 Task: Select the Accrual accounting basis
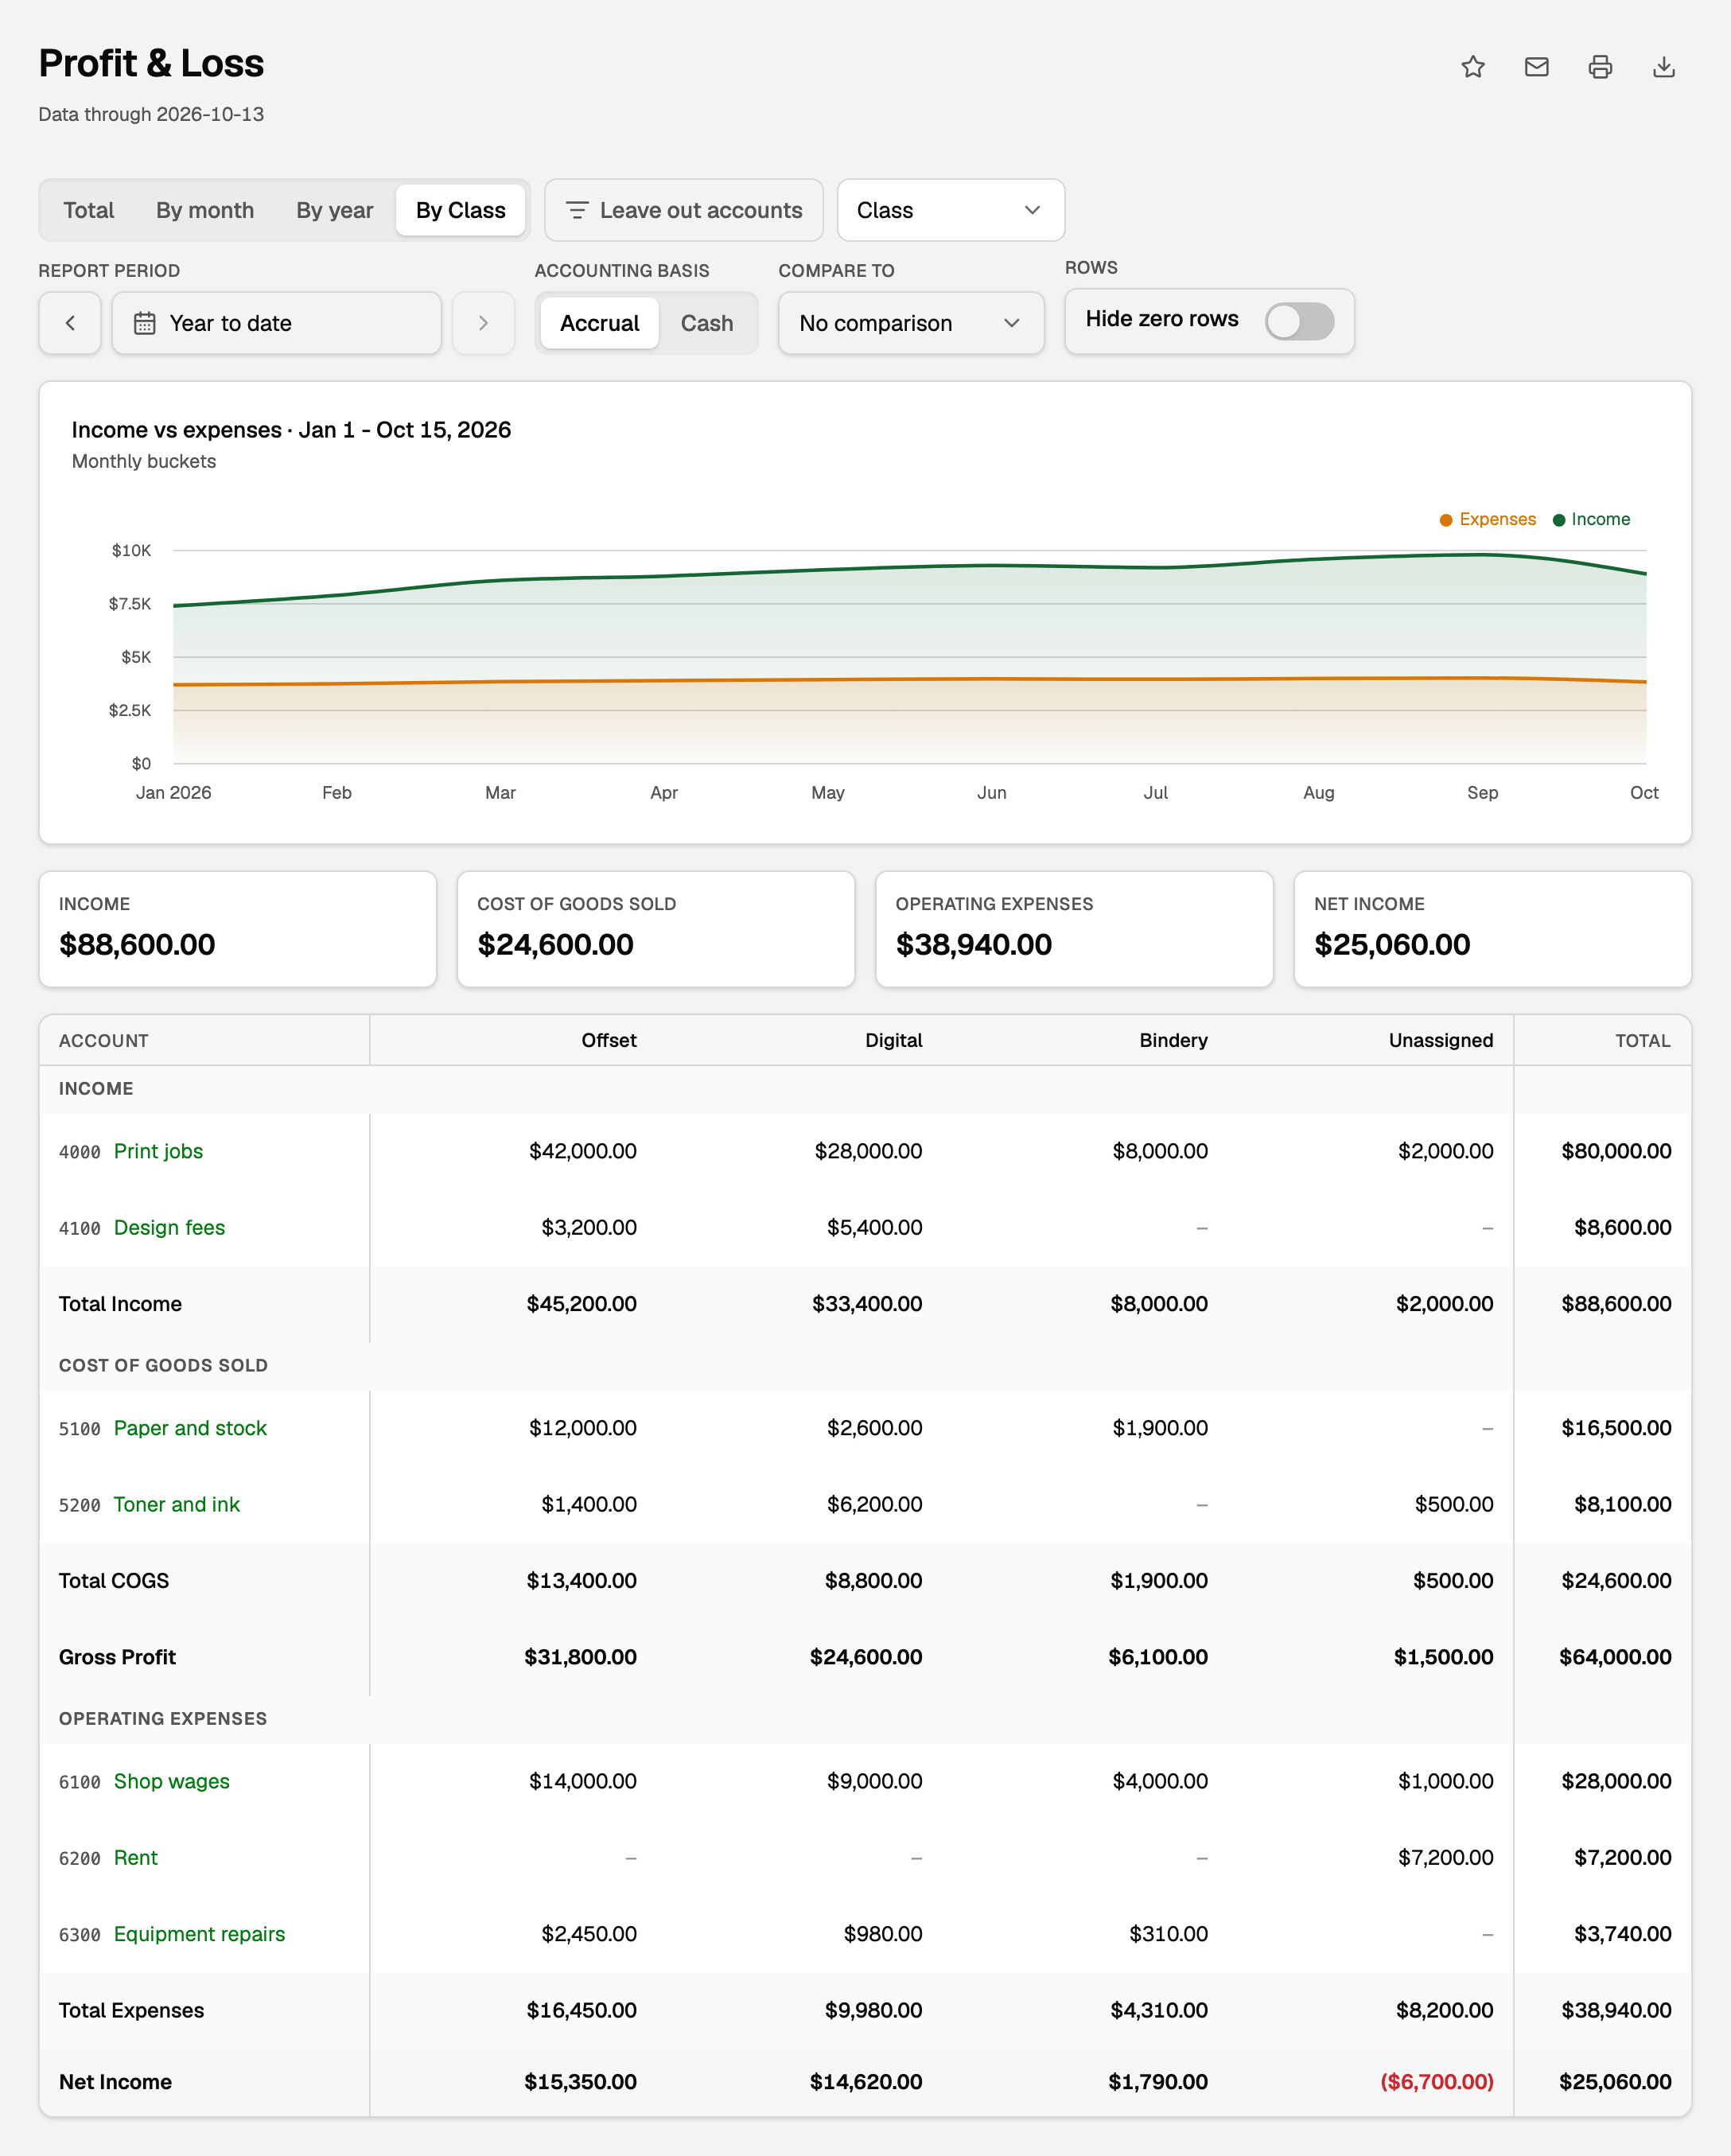point(599,323)
